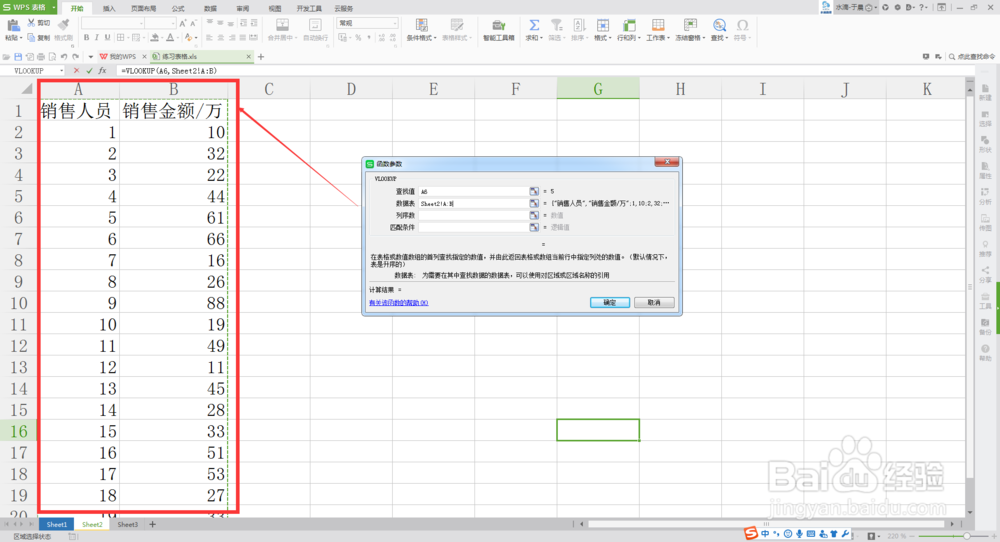Screen dimensions: 1000x542
Task: Click the zoom slider in status bar
Action: tap(967, 536)
